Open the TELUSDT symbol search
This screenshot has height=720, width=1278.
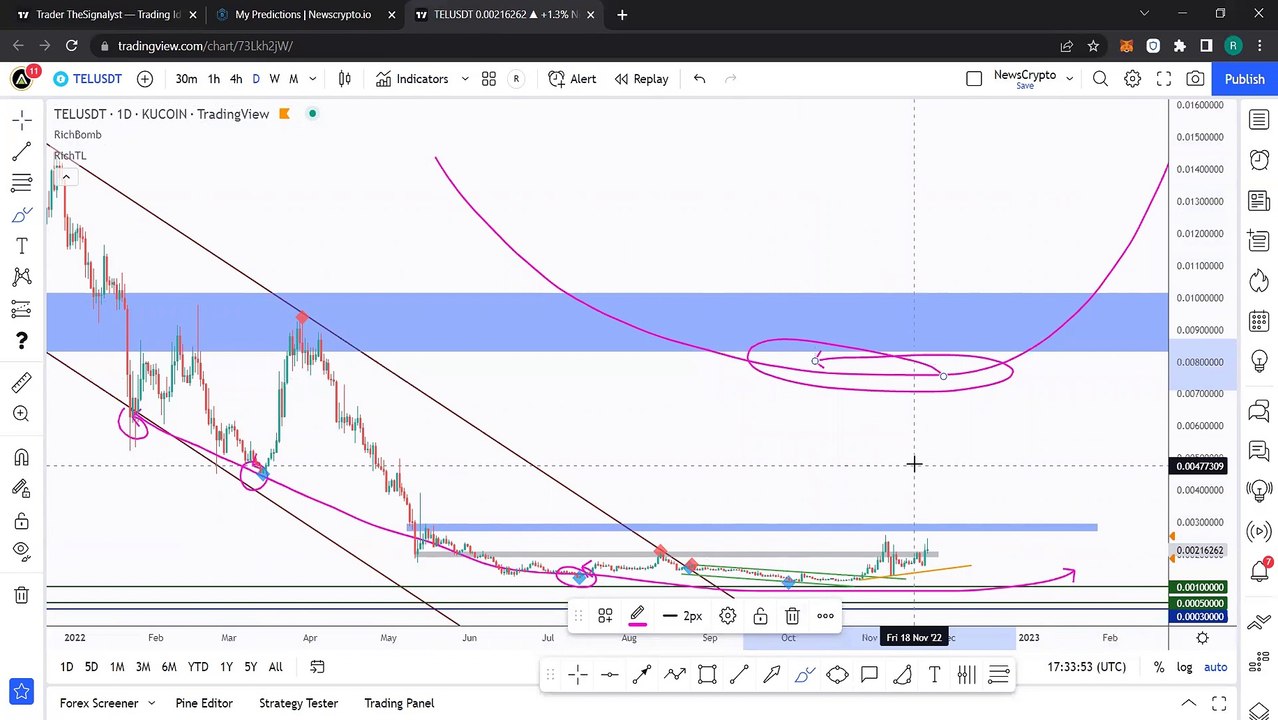[88, 79]
